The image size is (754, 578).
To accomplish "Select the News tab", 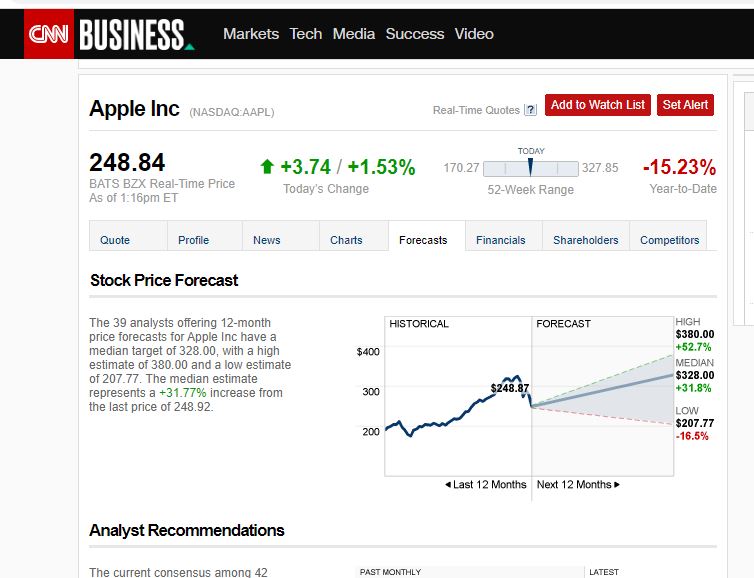I will (267, 240).
